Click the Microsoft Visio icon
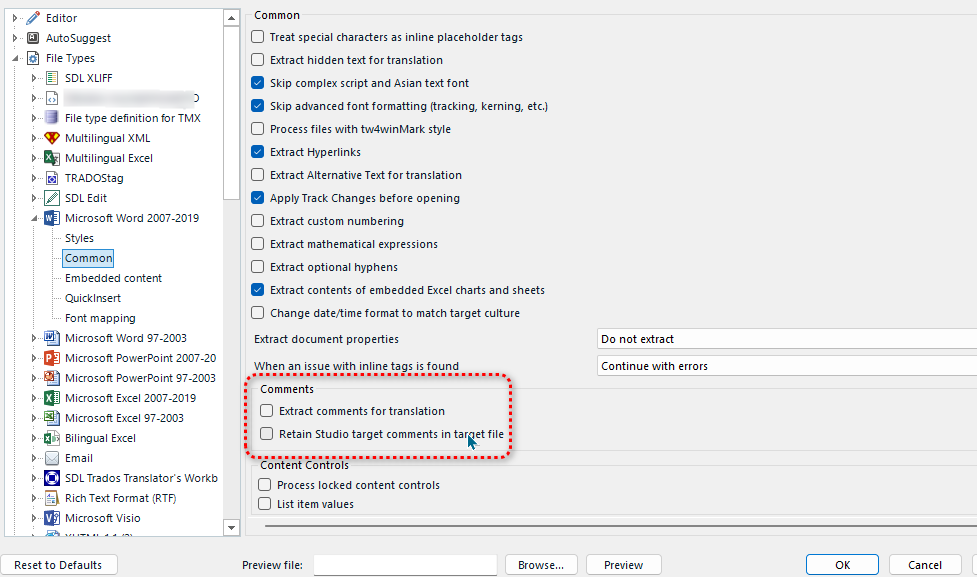Viewport: 977px width, 577px height. (x=52, y=518)
